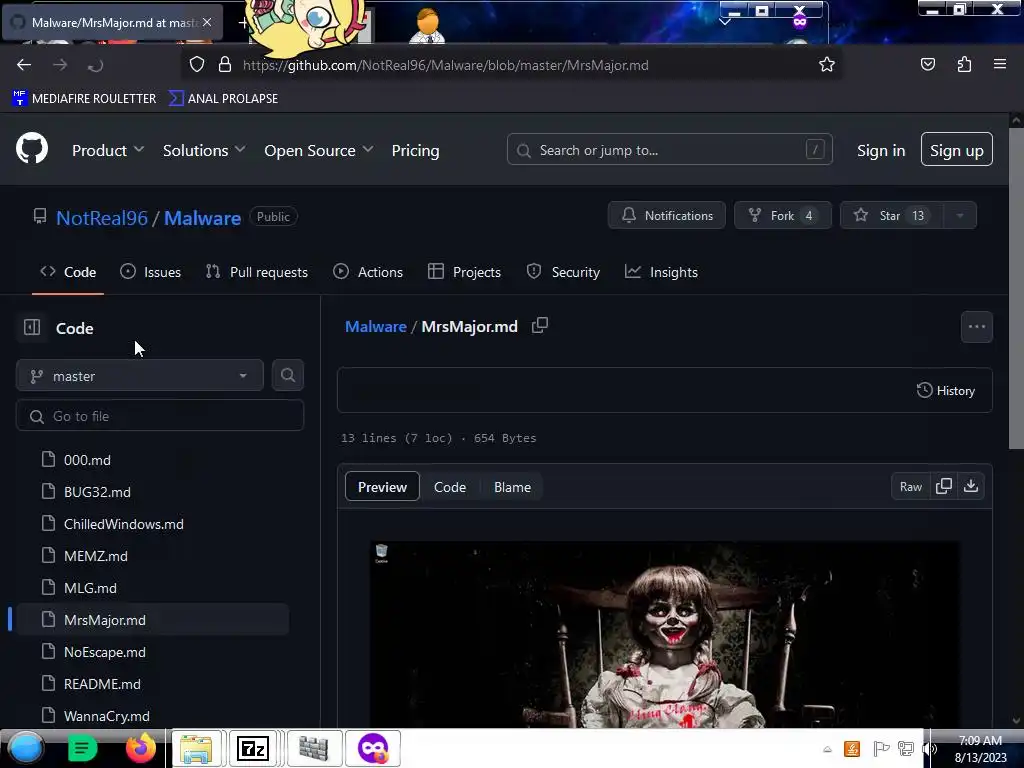This screenshot has height=768, width=1024.
Task: Click the tracking protection shield icon
Action: point(197,65)
